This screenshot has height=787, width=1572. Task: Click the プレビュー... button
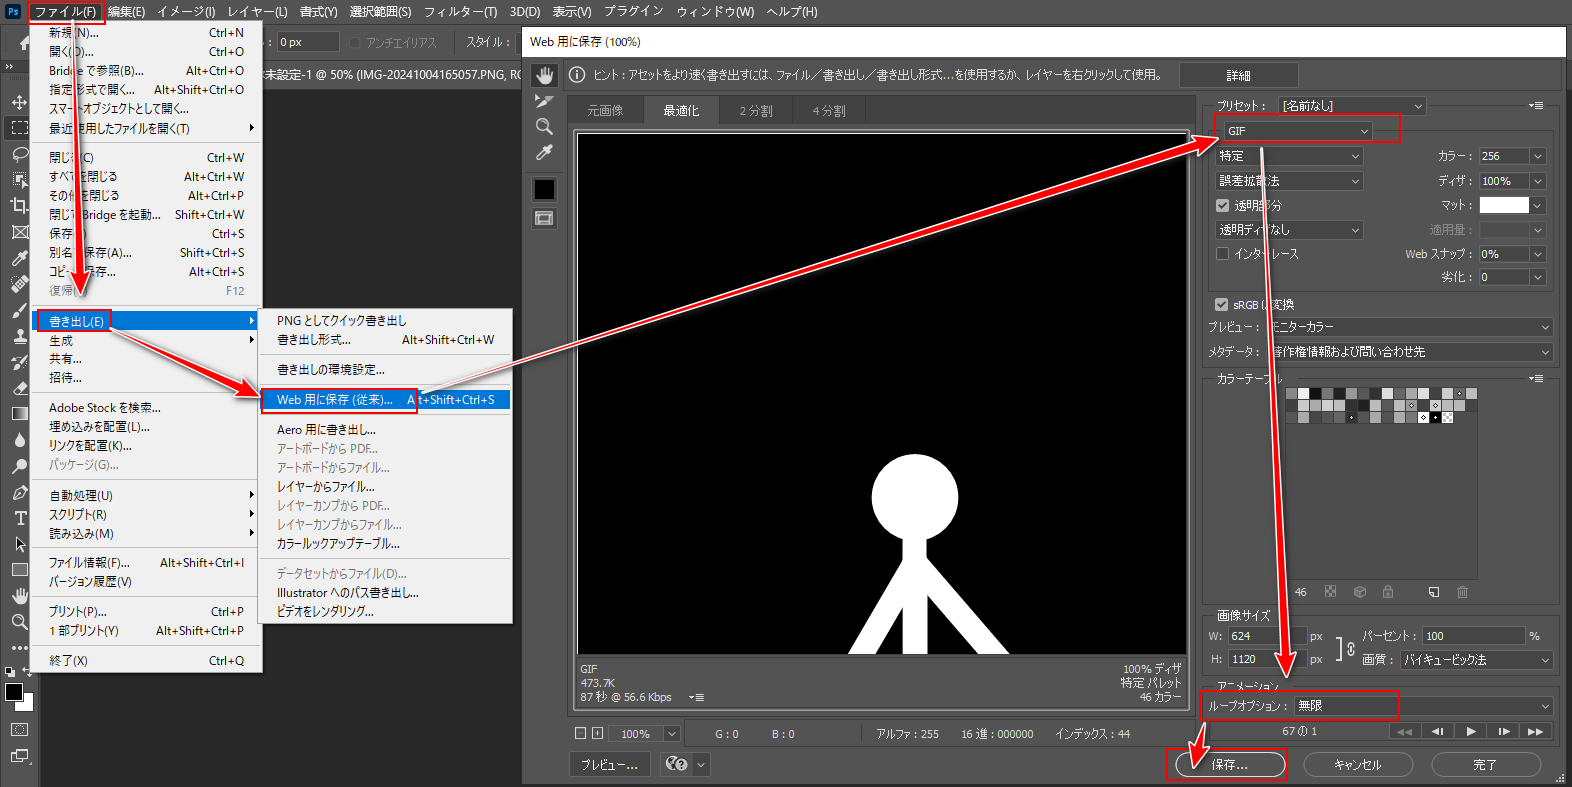point(610,765)
